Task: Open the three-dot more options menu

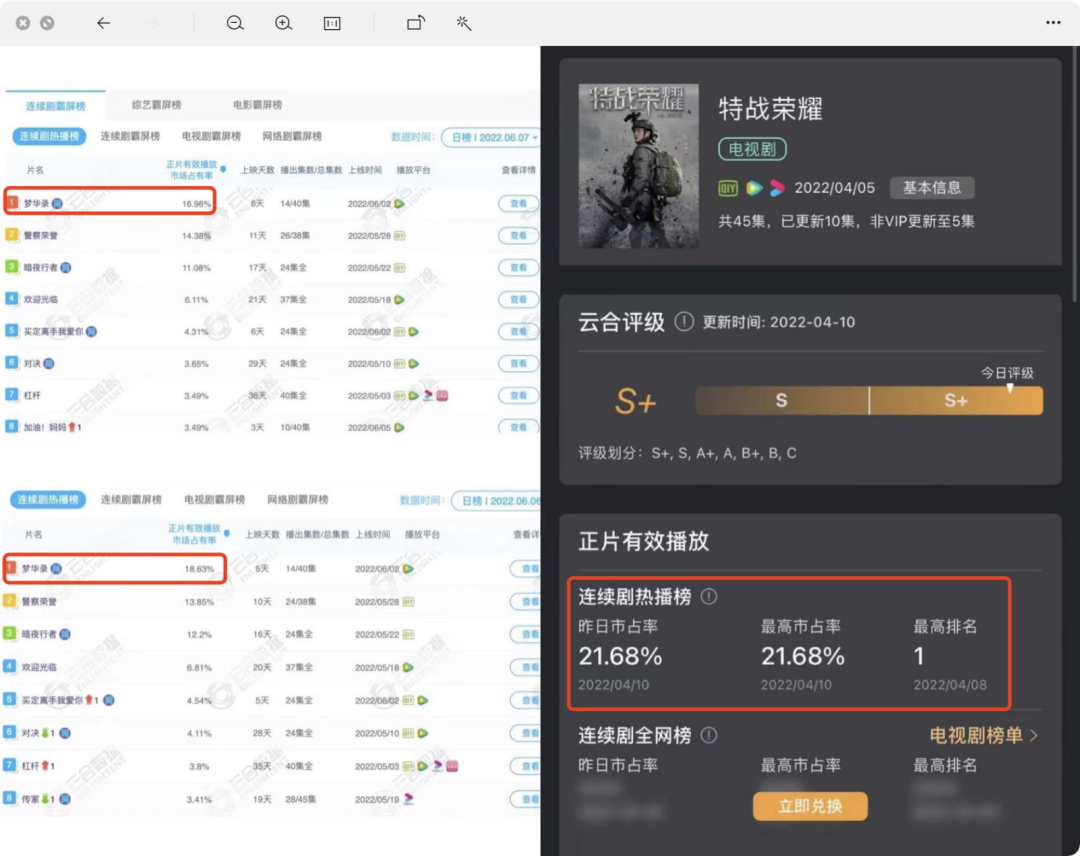Action: click(x=1053, y=22)
